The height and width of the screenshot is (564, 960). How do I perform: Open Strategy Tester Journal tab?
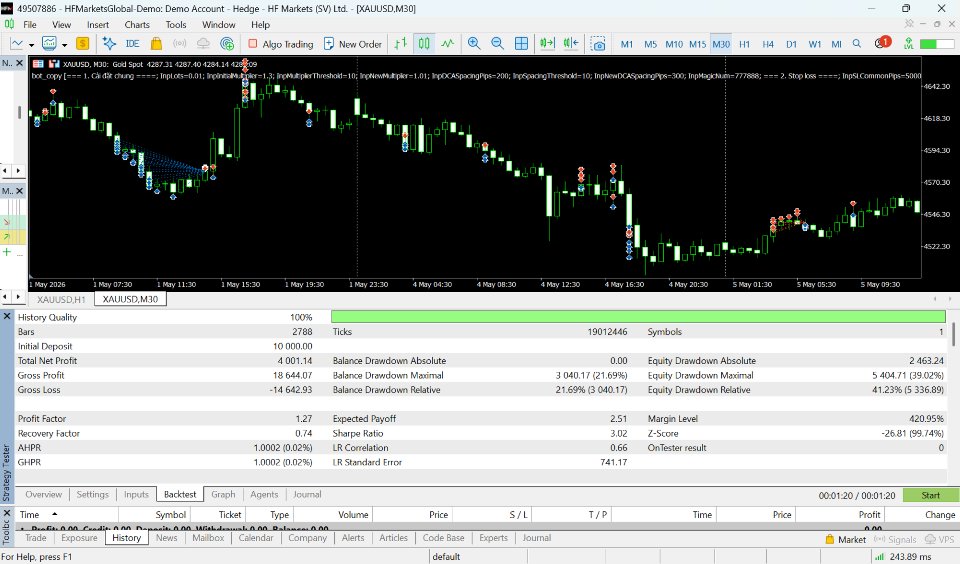pyautogui.click(x=307, y=494)
